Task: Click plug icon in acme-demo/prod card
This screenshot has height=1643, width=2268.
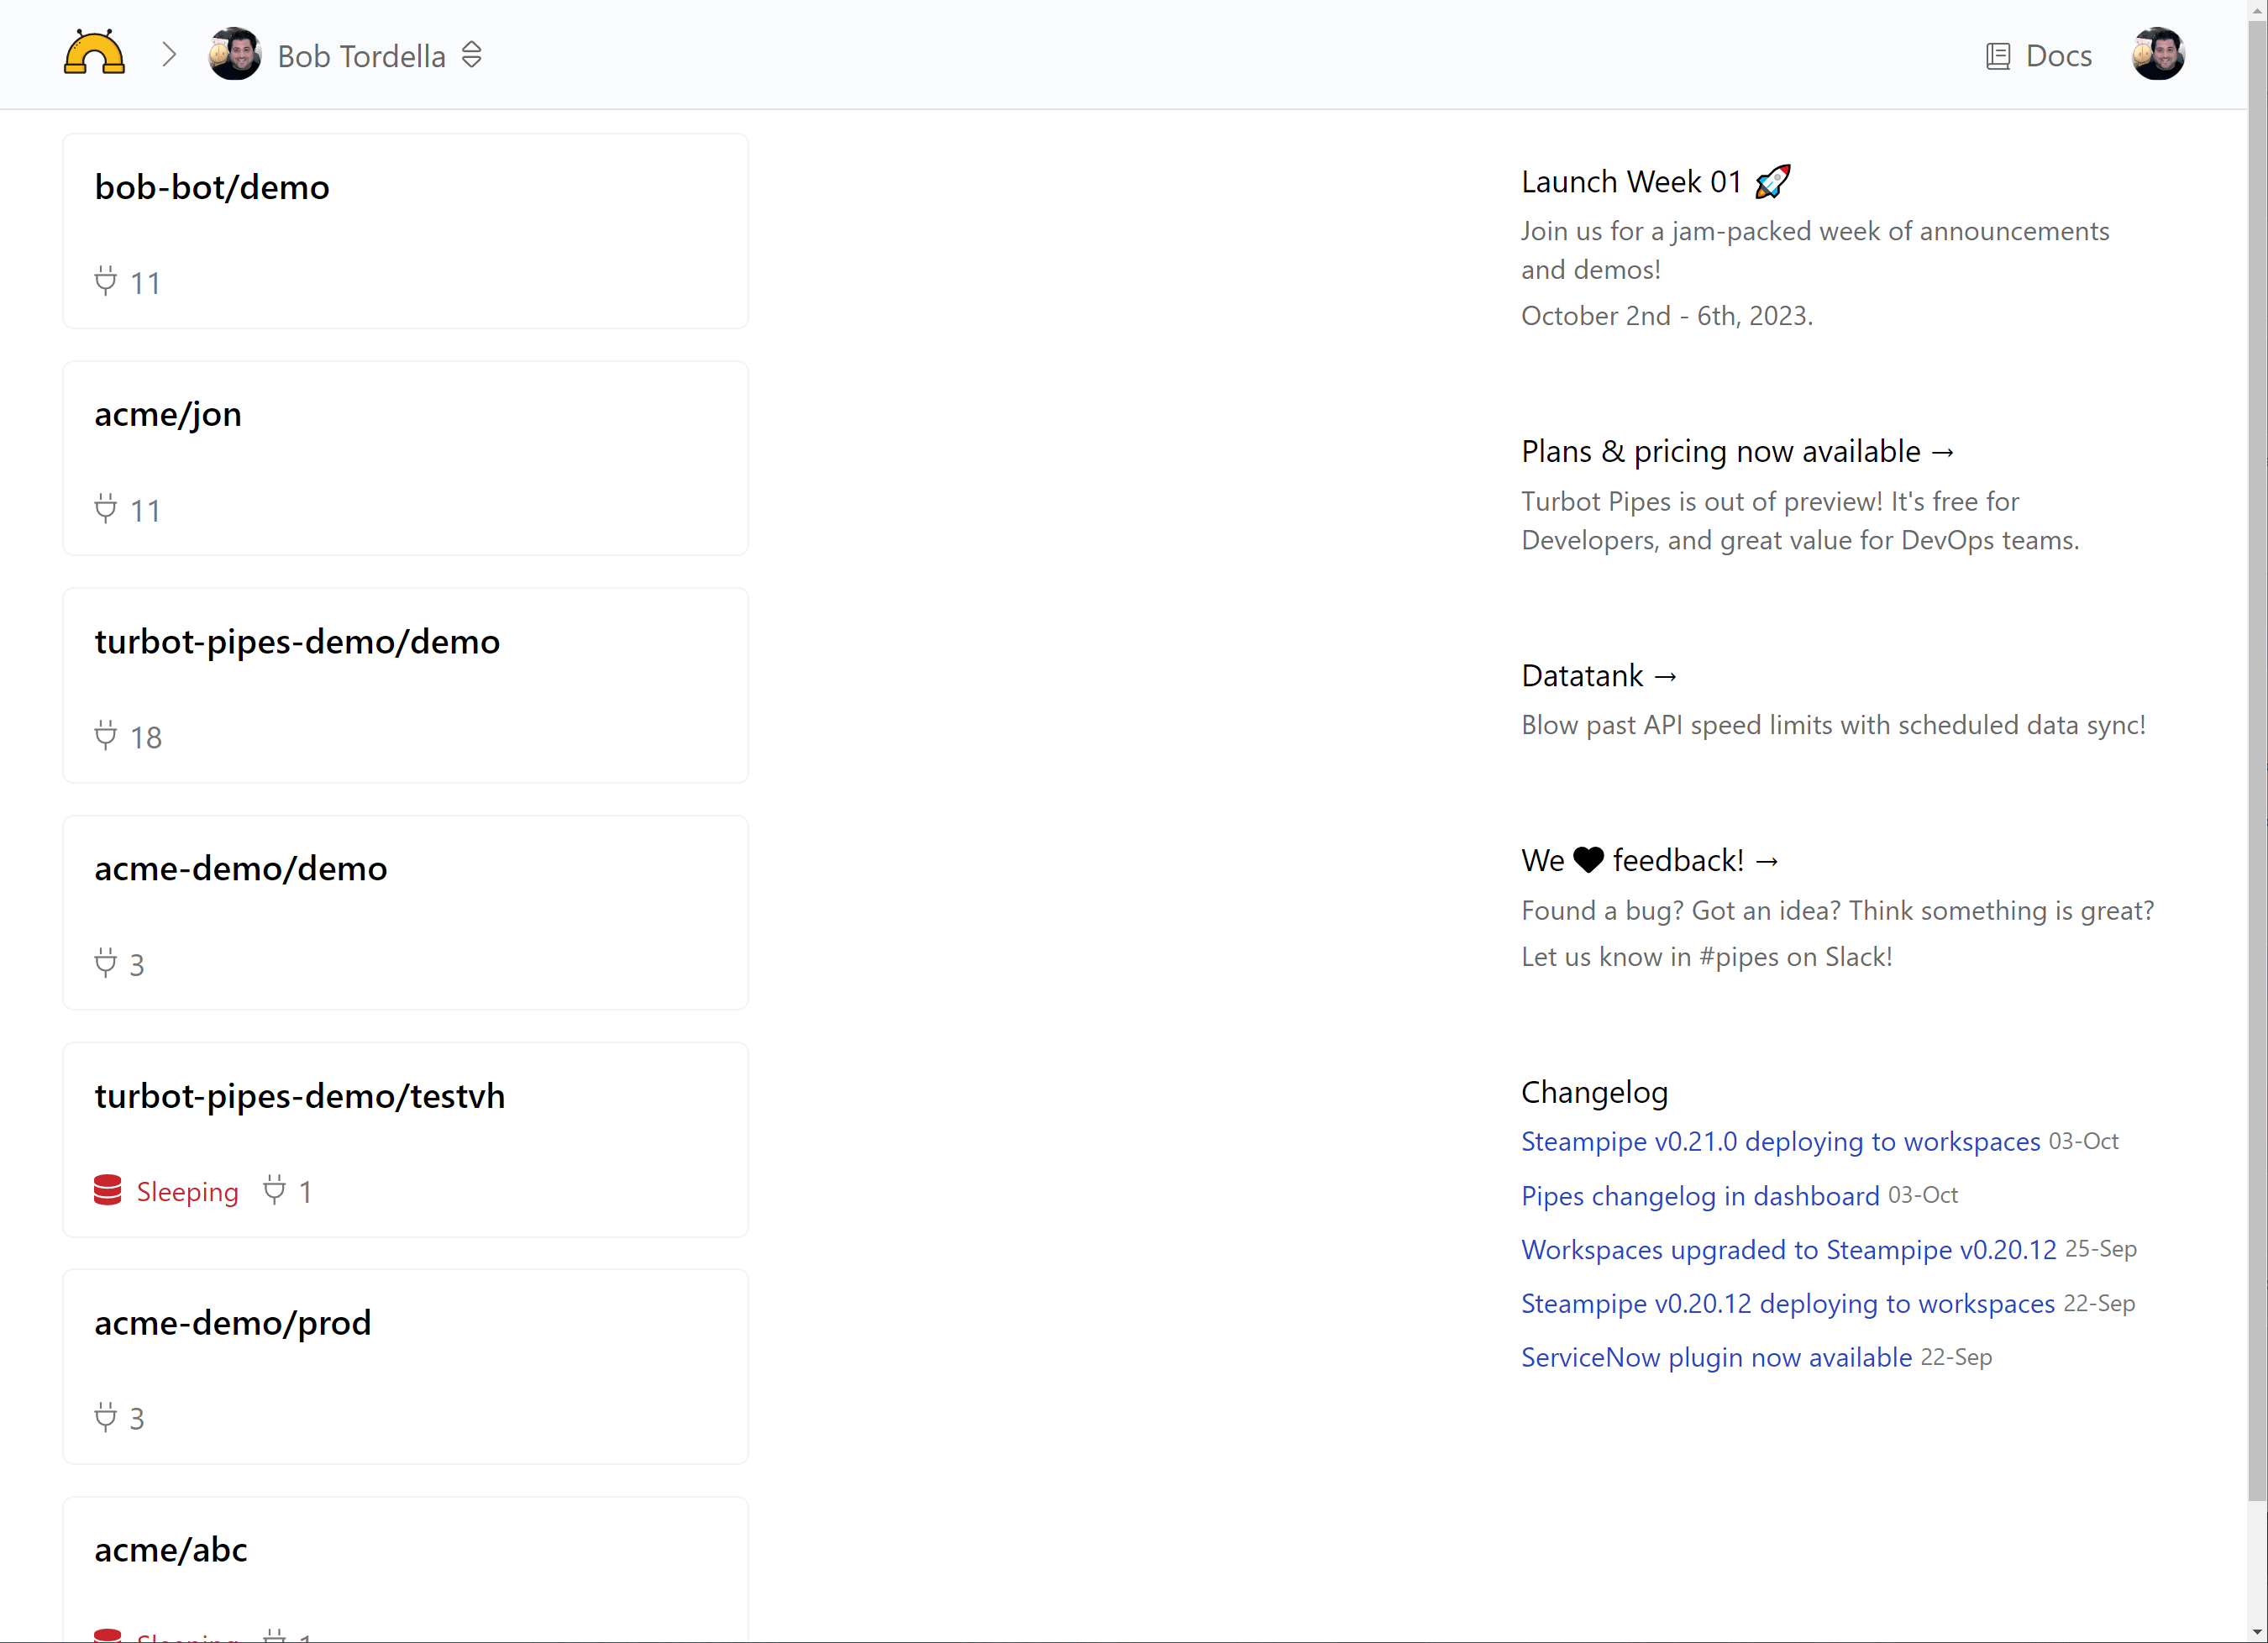Action: pyautogui.click(x=105, y=1417)
